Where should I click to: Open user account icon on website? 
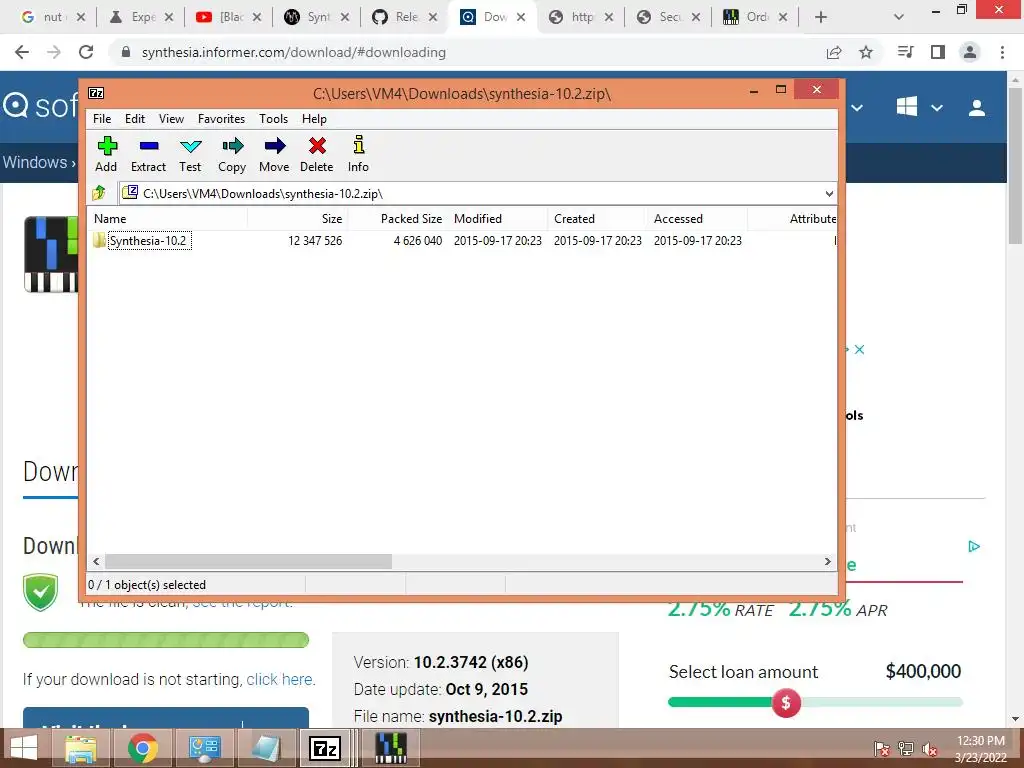[x=977, y=108]
